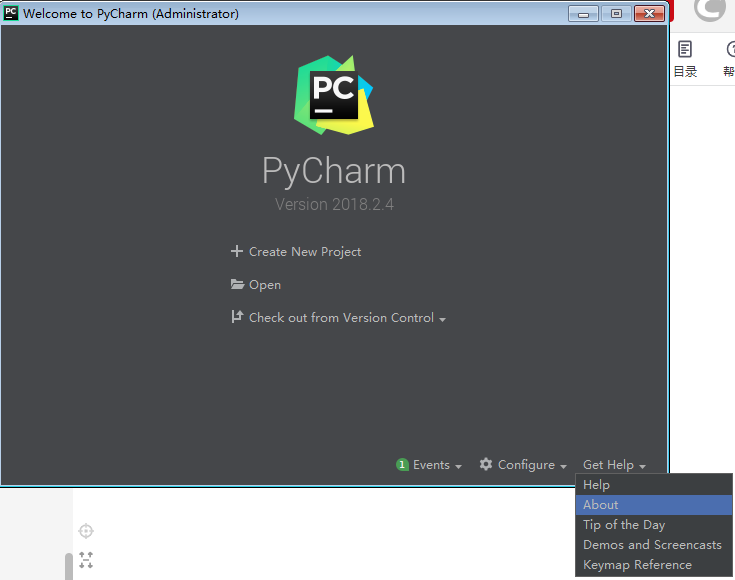This screenshot has width=735, height=580.
Task: Open the Events dropdown
Action: (437, 465)
